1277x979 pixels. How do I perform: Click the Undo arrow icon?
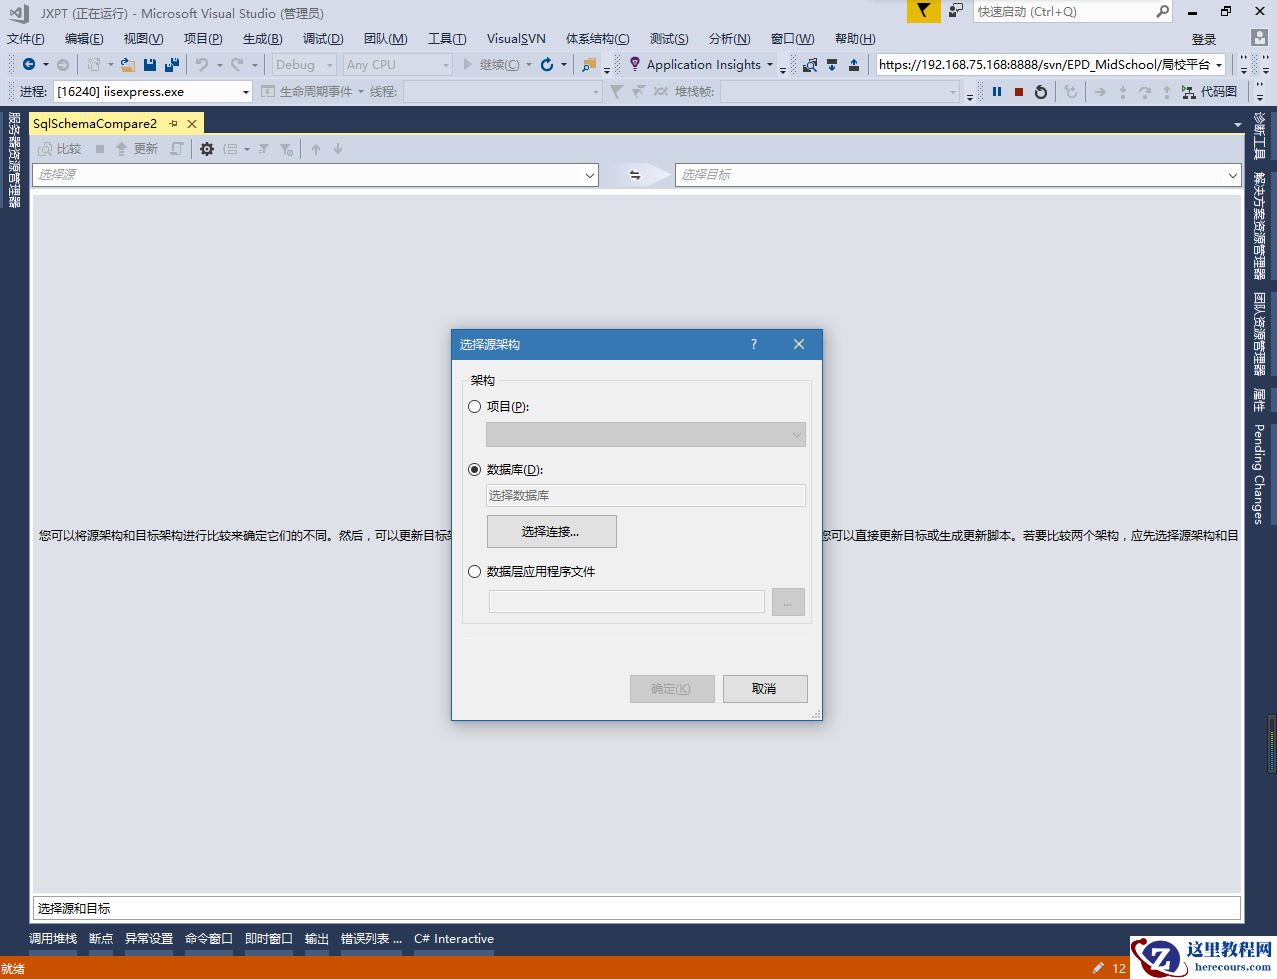202,64
